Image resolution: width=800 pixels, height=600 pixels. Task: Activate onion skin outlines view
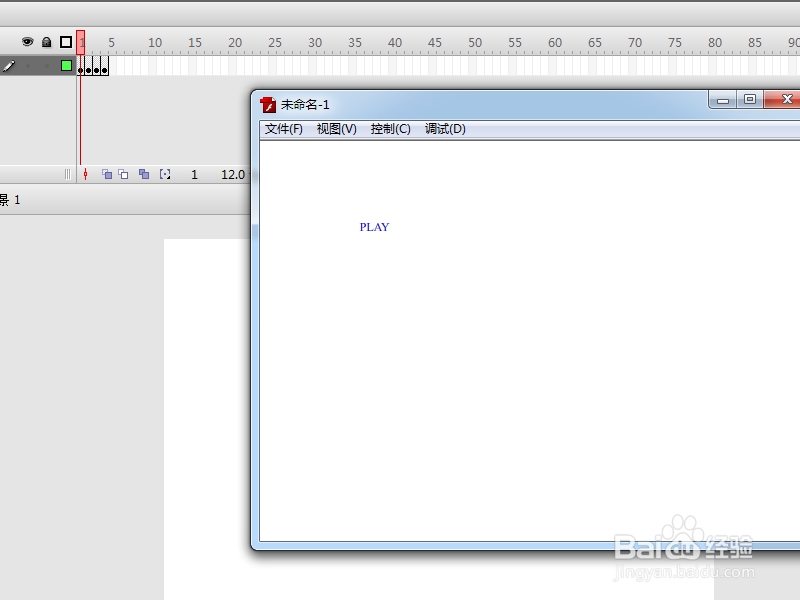click(122, 174)
